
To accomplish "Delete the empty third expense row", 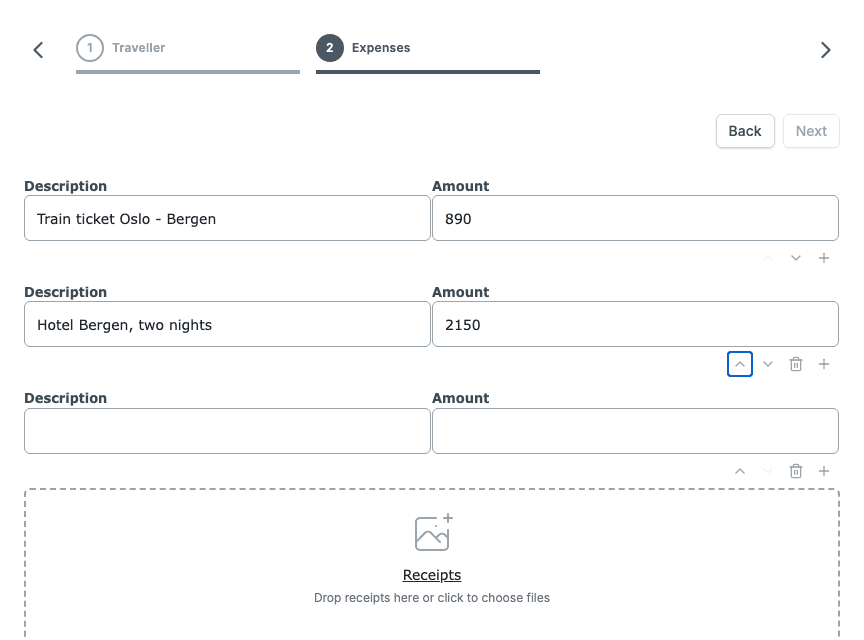I will click(x=796, y=471).
